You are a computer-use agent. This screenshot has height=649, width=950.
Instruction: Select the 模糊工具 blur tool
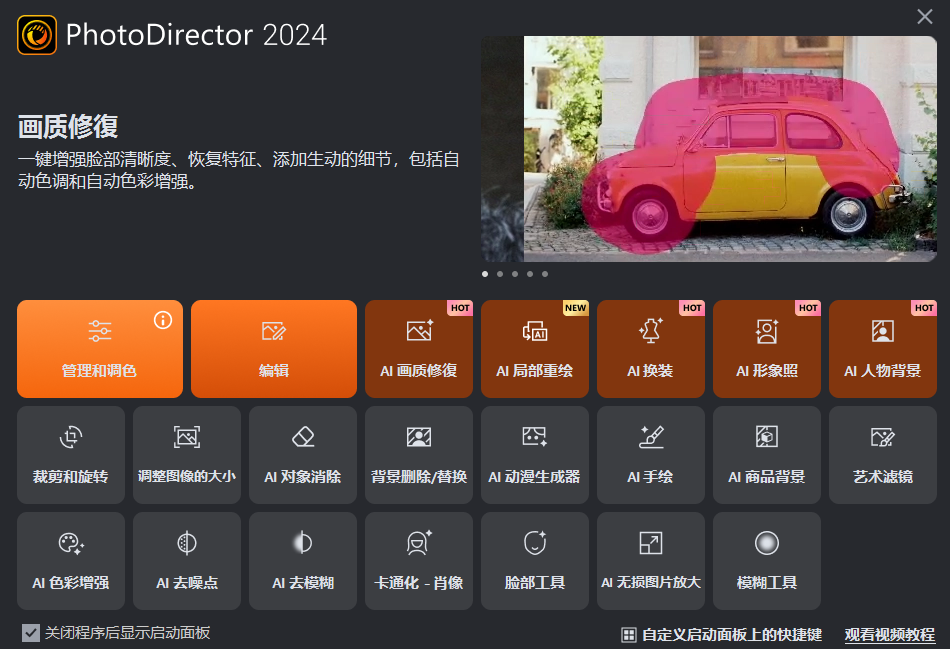766,561
